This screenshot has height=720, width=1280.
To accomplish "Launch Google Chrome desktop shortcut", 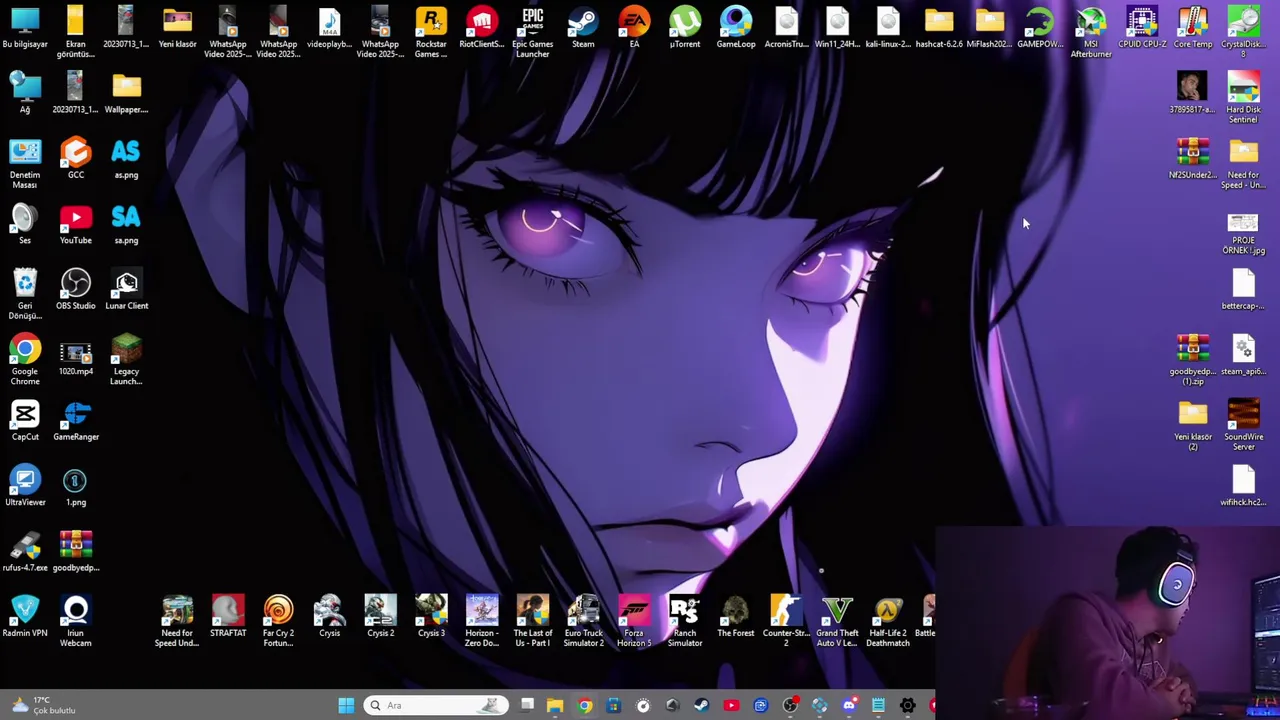I will [x=25, y=360].
